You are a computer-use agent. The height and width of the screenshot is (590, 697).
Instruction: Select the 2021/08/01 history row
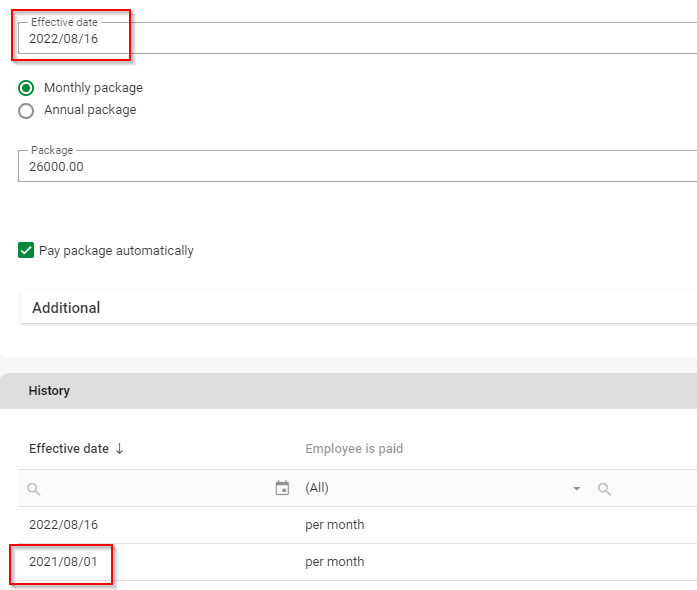[64, 562]
